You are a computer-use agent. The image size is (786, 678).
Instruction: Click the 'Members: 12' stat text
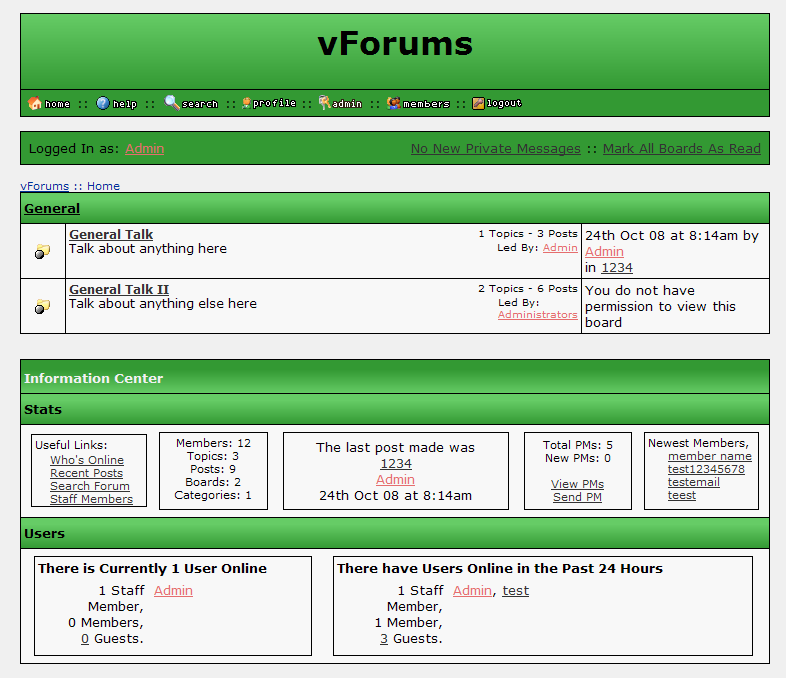[214, 443]
